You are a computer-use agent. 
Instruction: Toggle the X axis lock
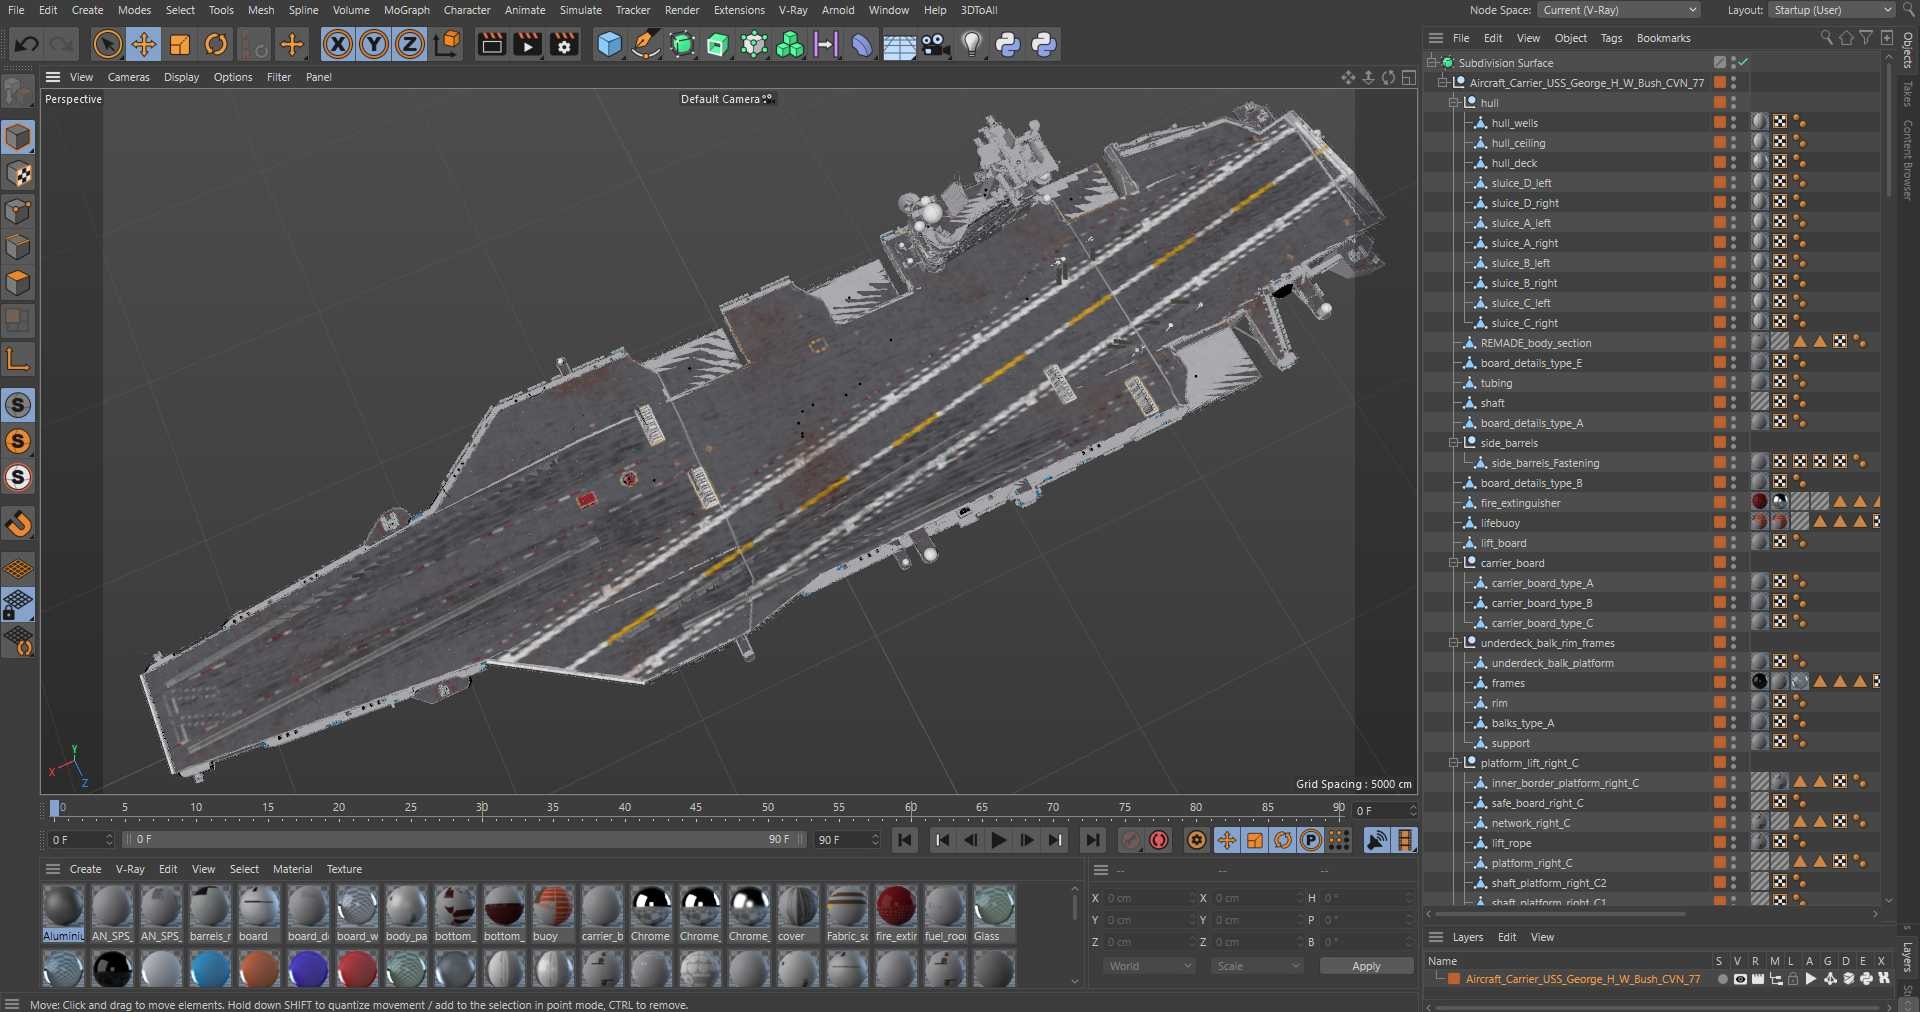pos(338,44)
